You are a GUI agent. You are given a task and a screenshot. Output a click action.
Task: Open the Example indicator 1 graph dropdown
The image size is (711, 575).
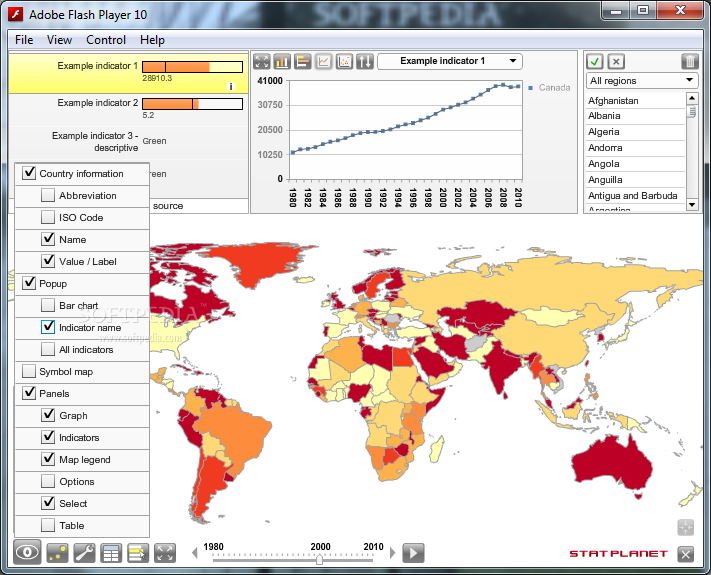pyautogui.click(x=450, y=61)
